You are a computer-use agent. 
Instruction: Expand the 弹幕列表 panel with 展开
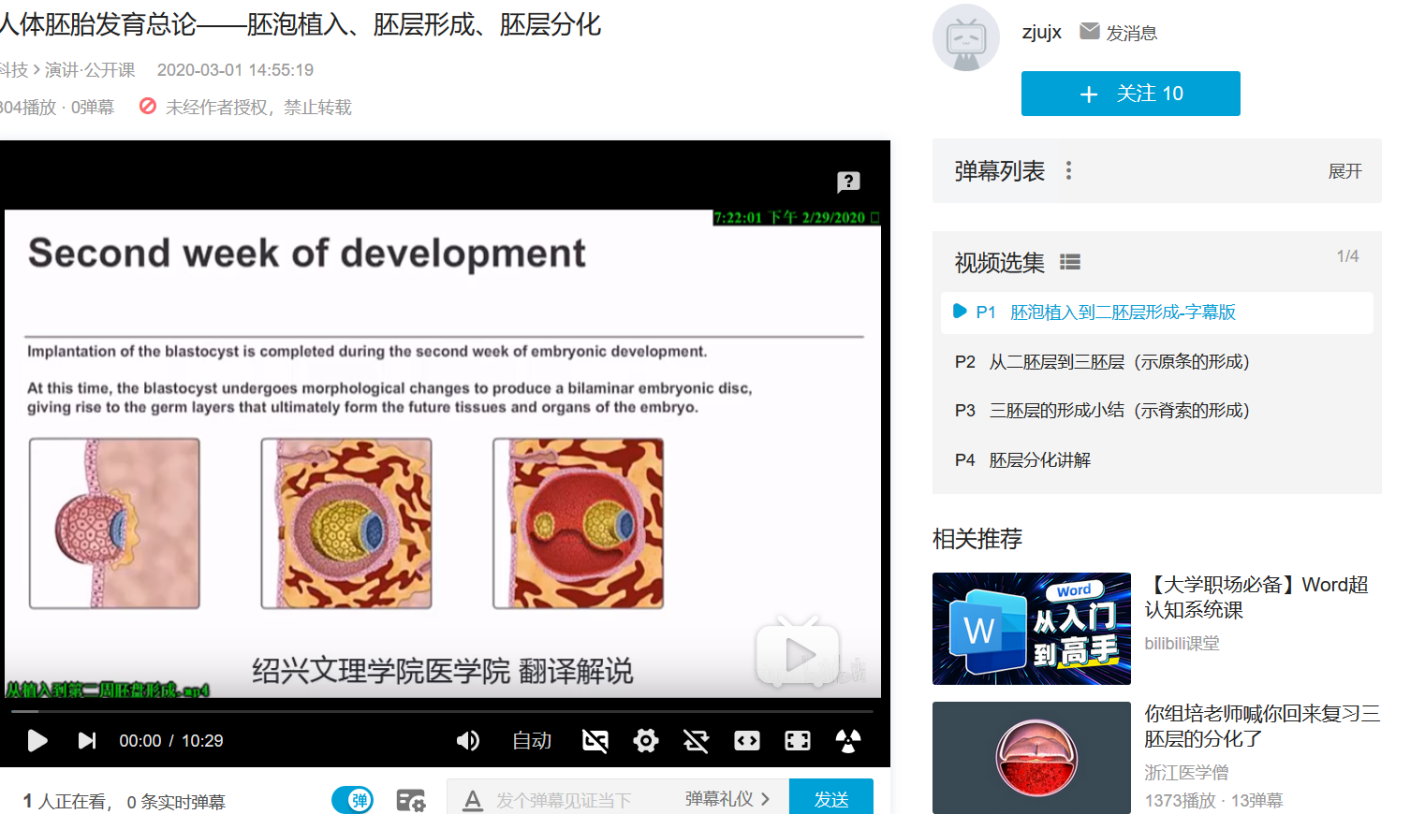1344,171
